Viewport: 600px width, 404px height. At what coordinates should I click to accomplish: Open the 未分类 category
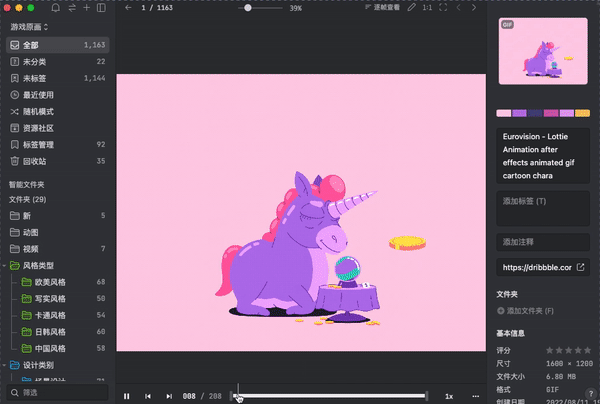[58, 62]
